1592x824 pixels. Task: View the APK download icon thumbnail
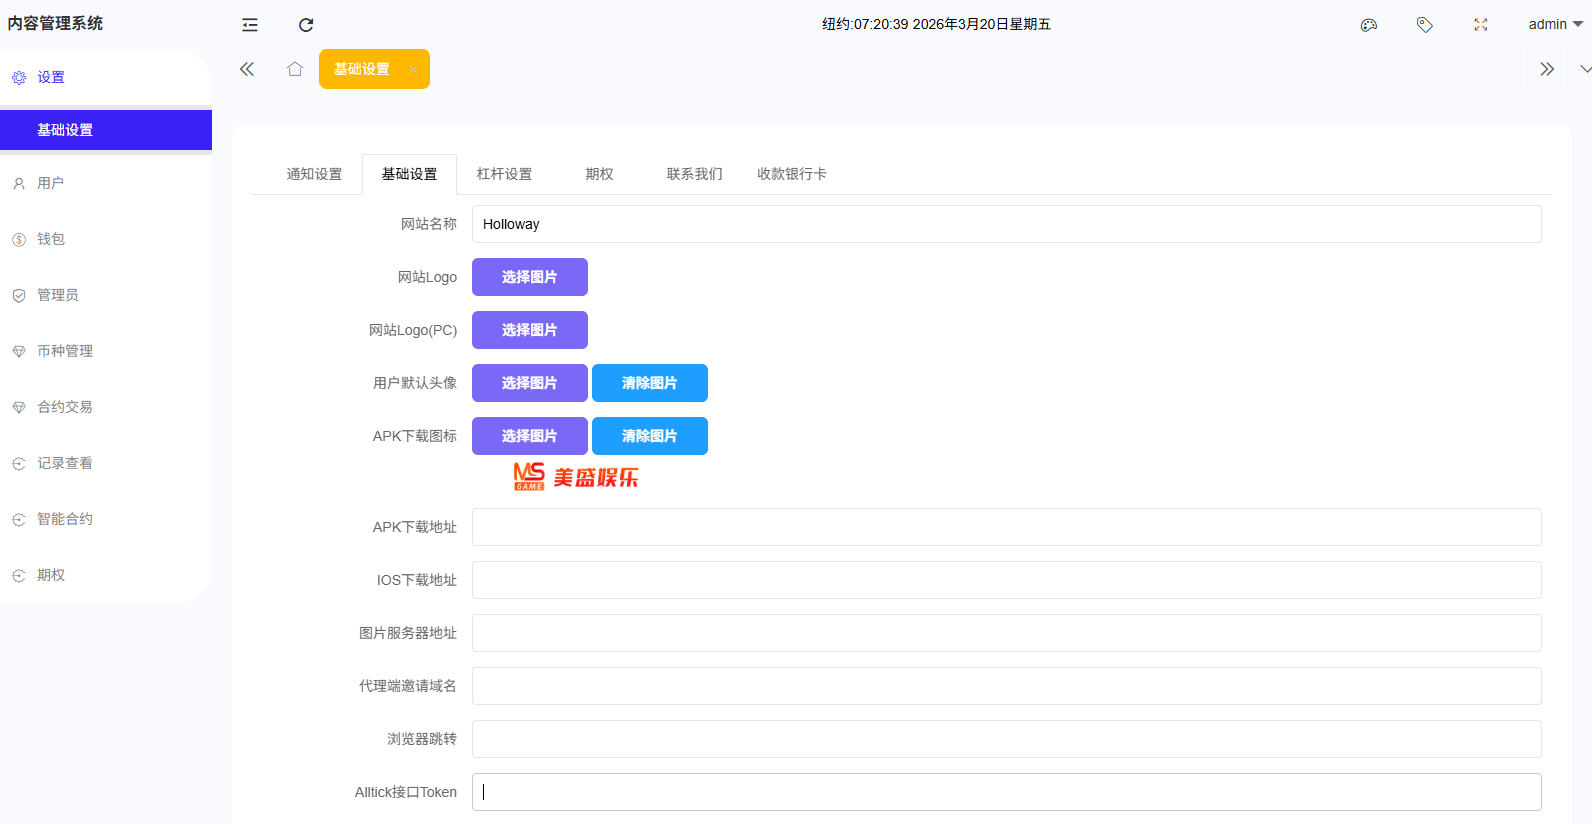tap(575, 477)
